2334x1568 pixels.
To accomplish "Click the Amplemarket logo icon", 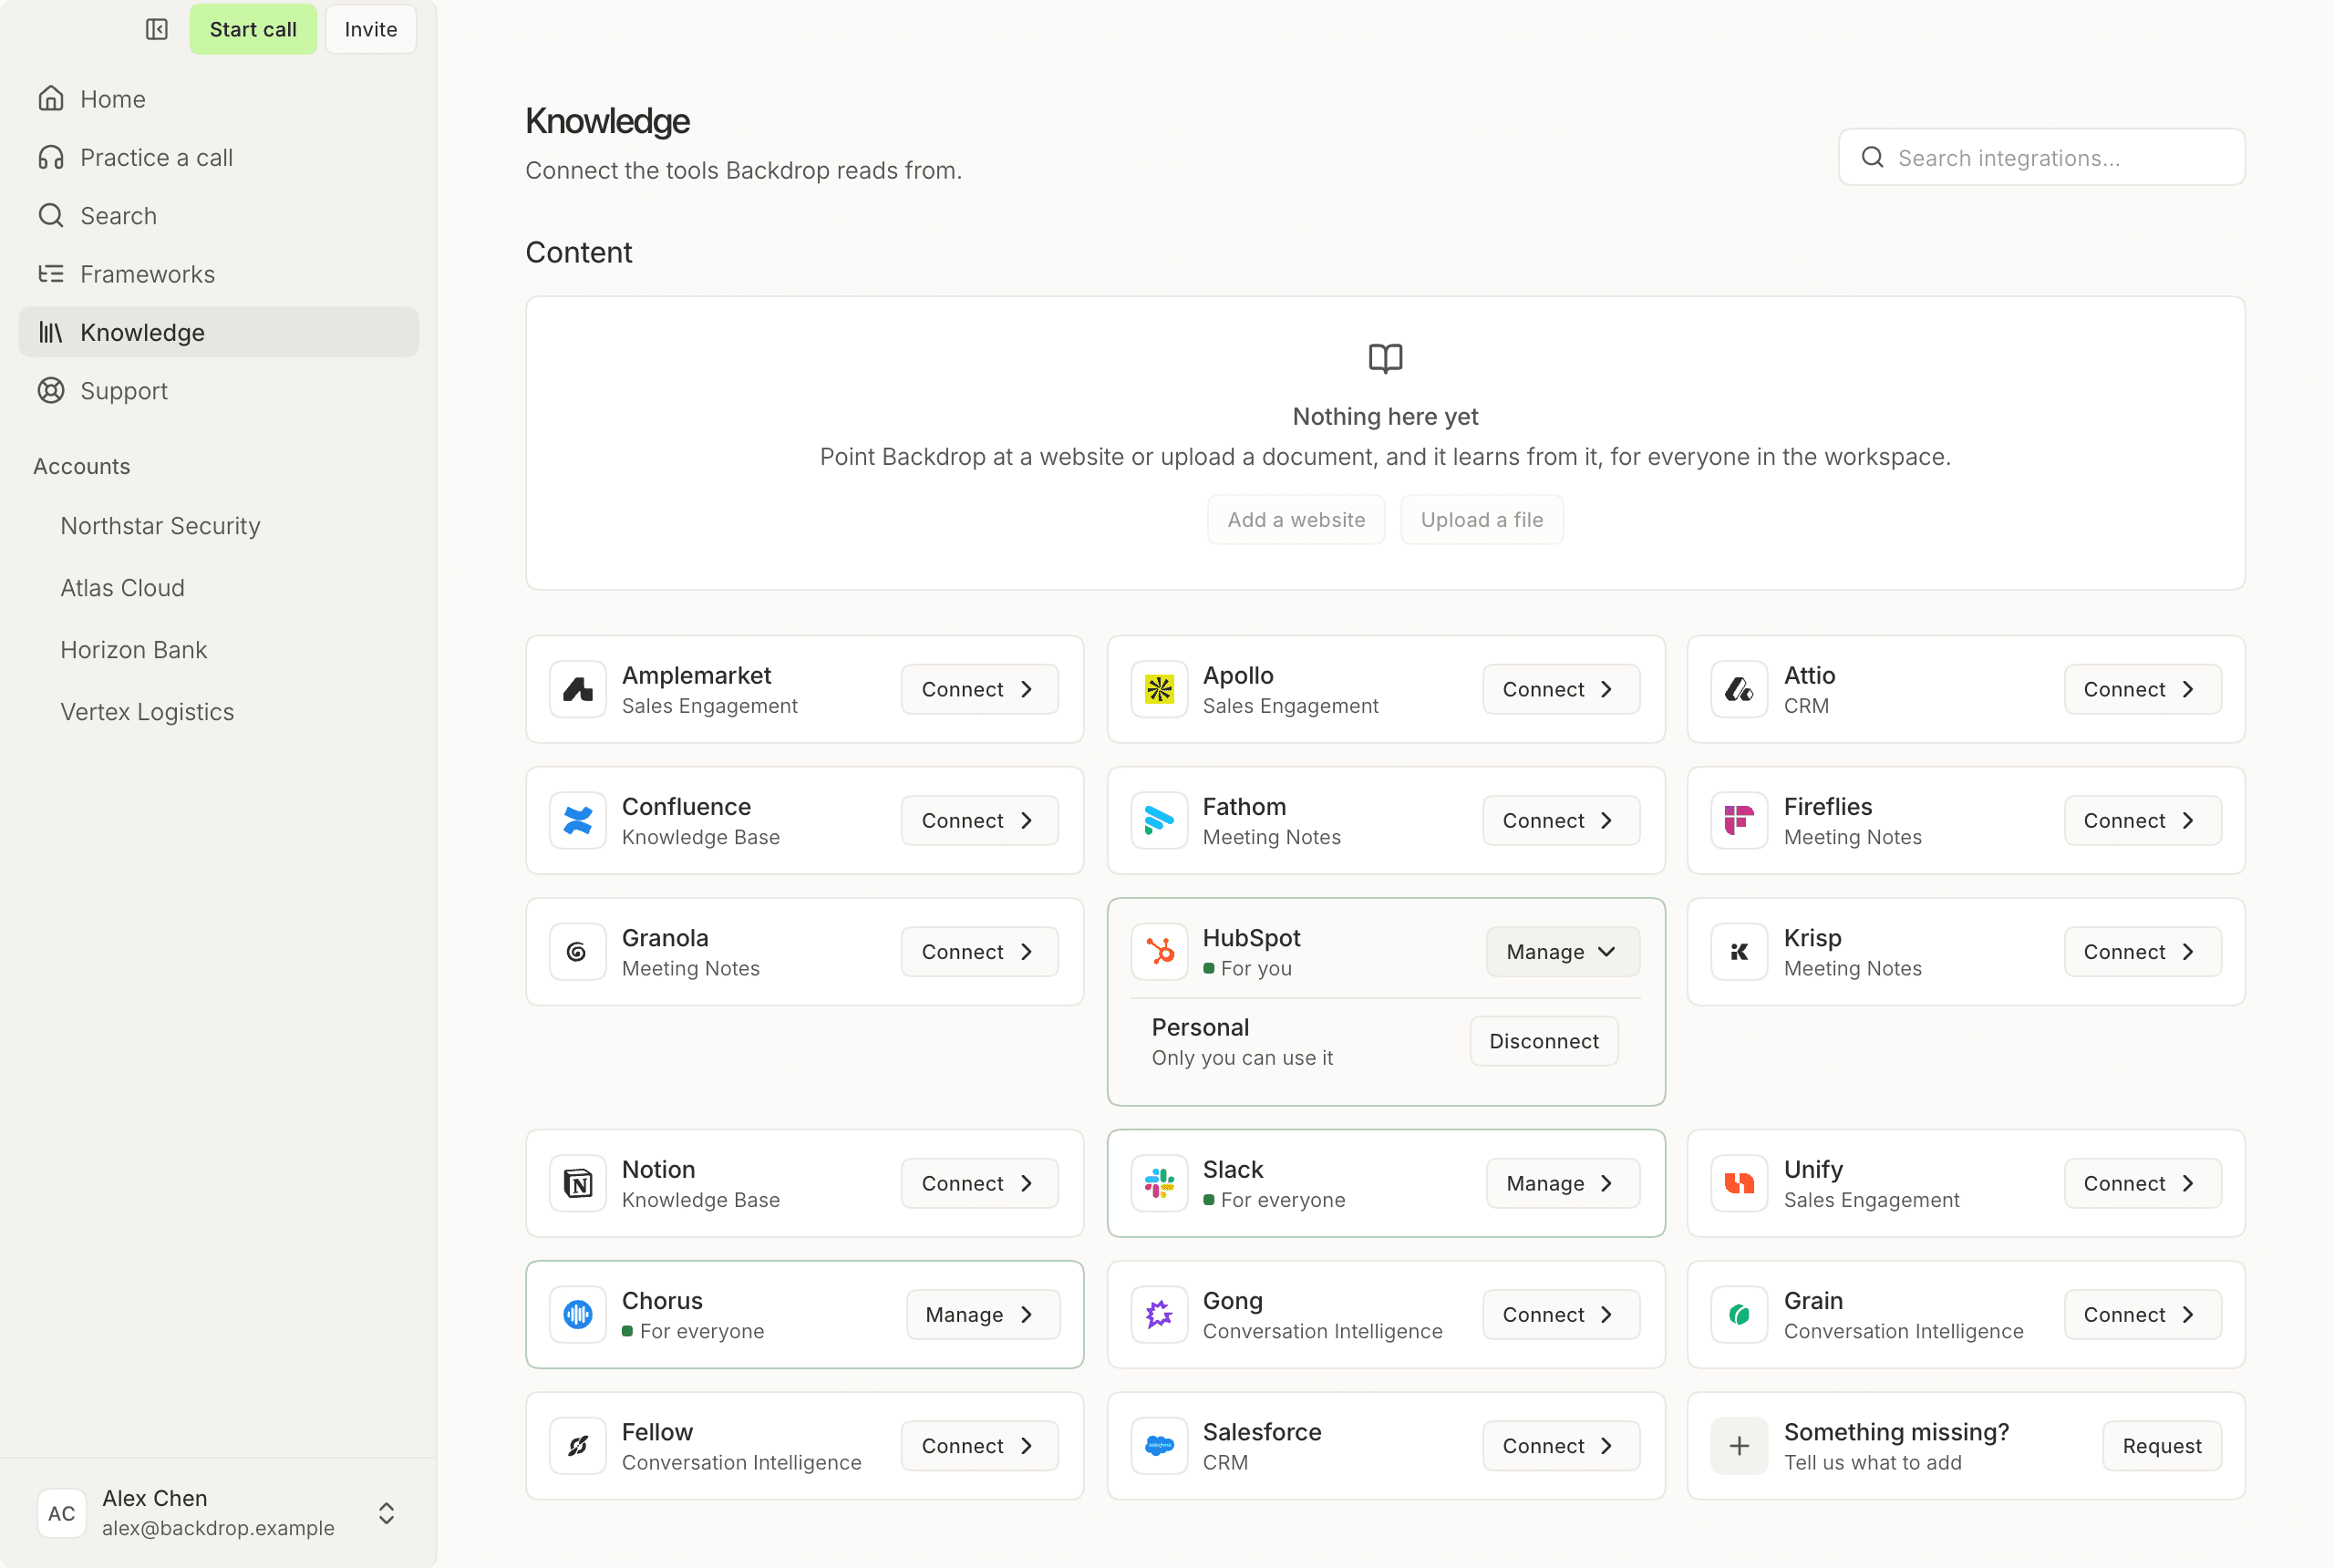I will coord(577,689).
